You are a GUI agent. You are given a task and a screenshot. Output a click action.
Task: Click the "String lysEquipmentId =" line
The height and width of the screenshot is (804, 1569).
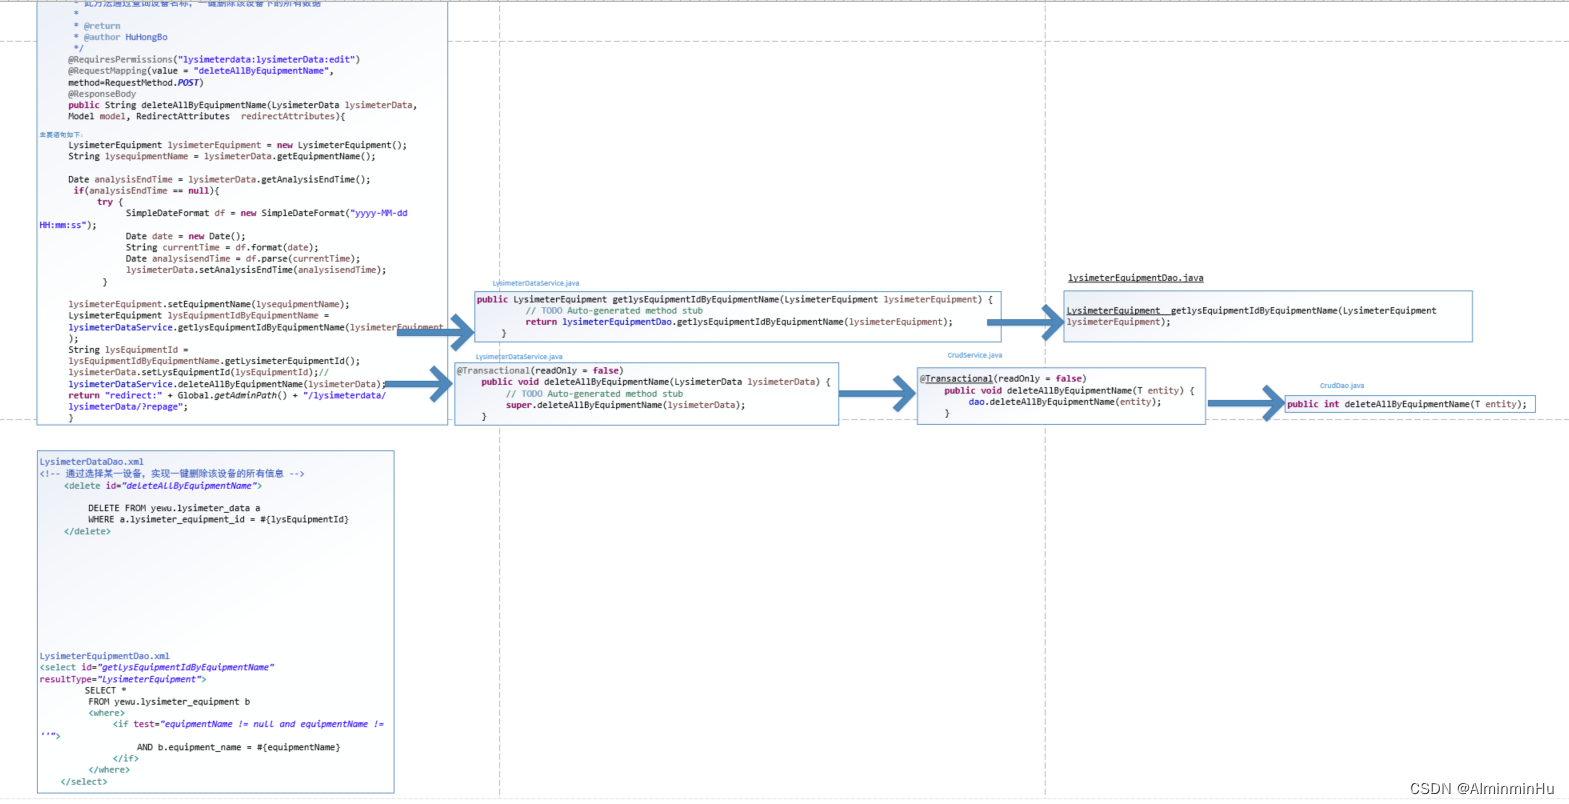click(x=128, y=350)
